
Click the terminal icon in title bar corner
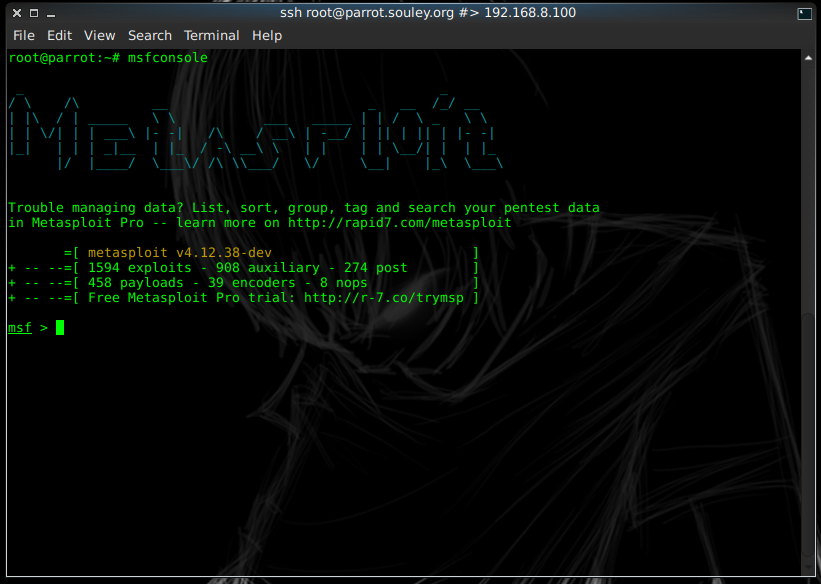[x=804, y=14]
